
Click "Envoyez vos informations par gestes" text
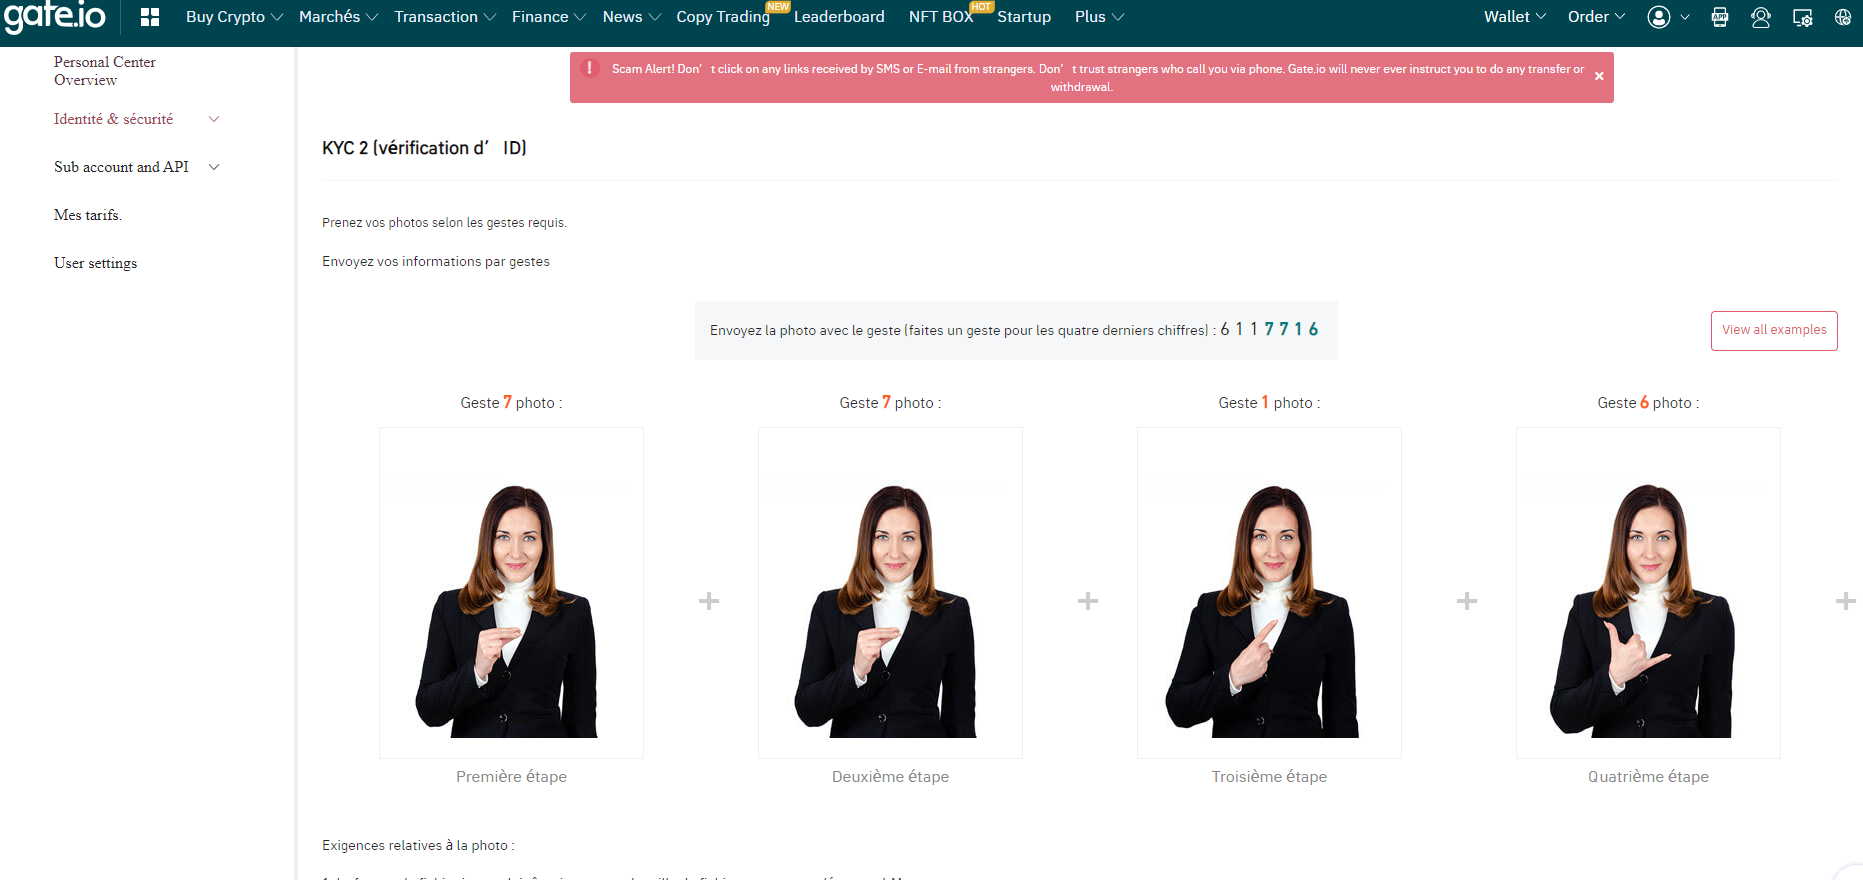436,262
